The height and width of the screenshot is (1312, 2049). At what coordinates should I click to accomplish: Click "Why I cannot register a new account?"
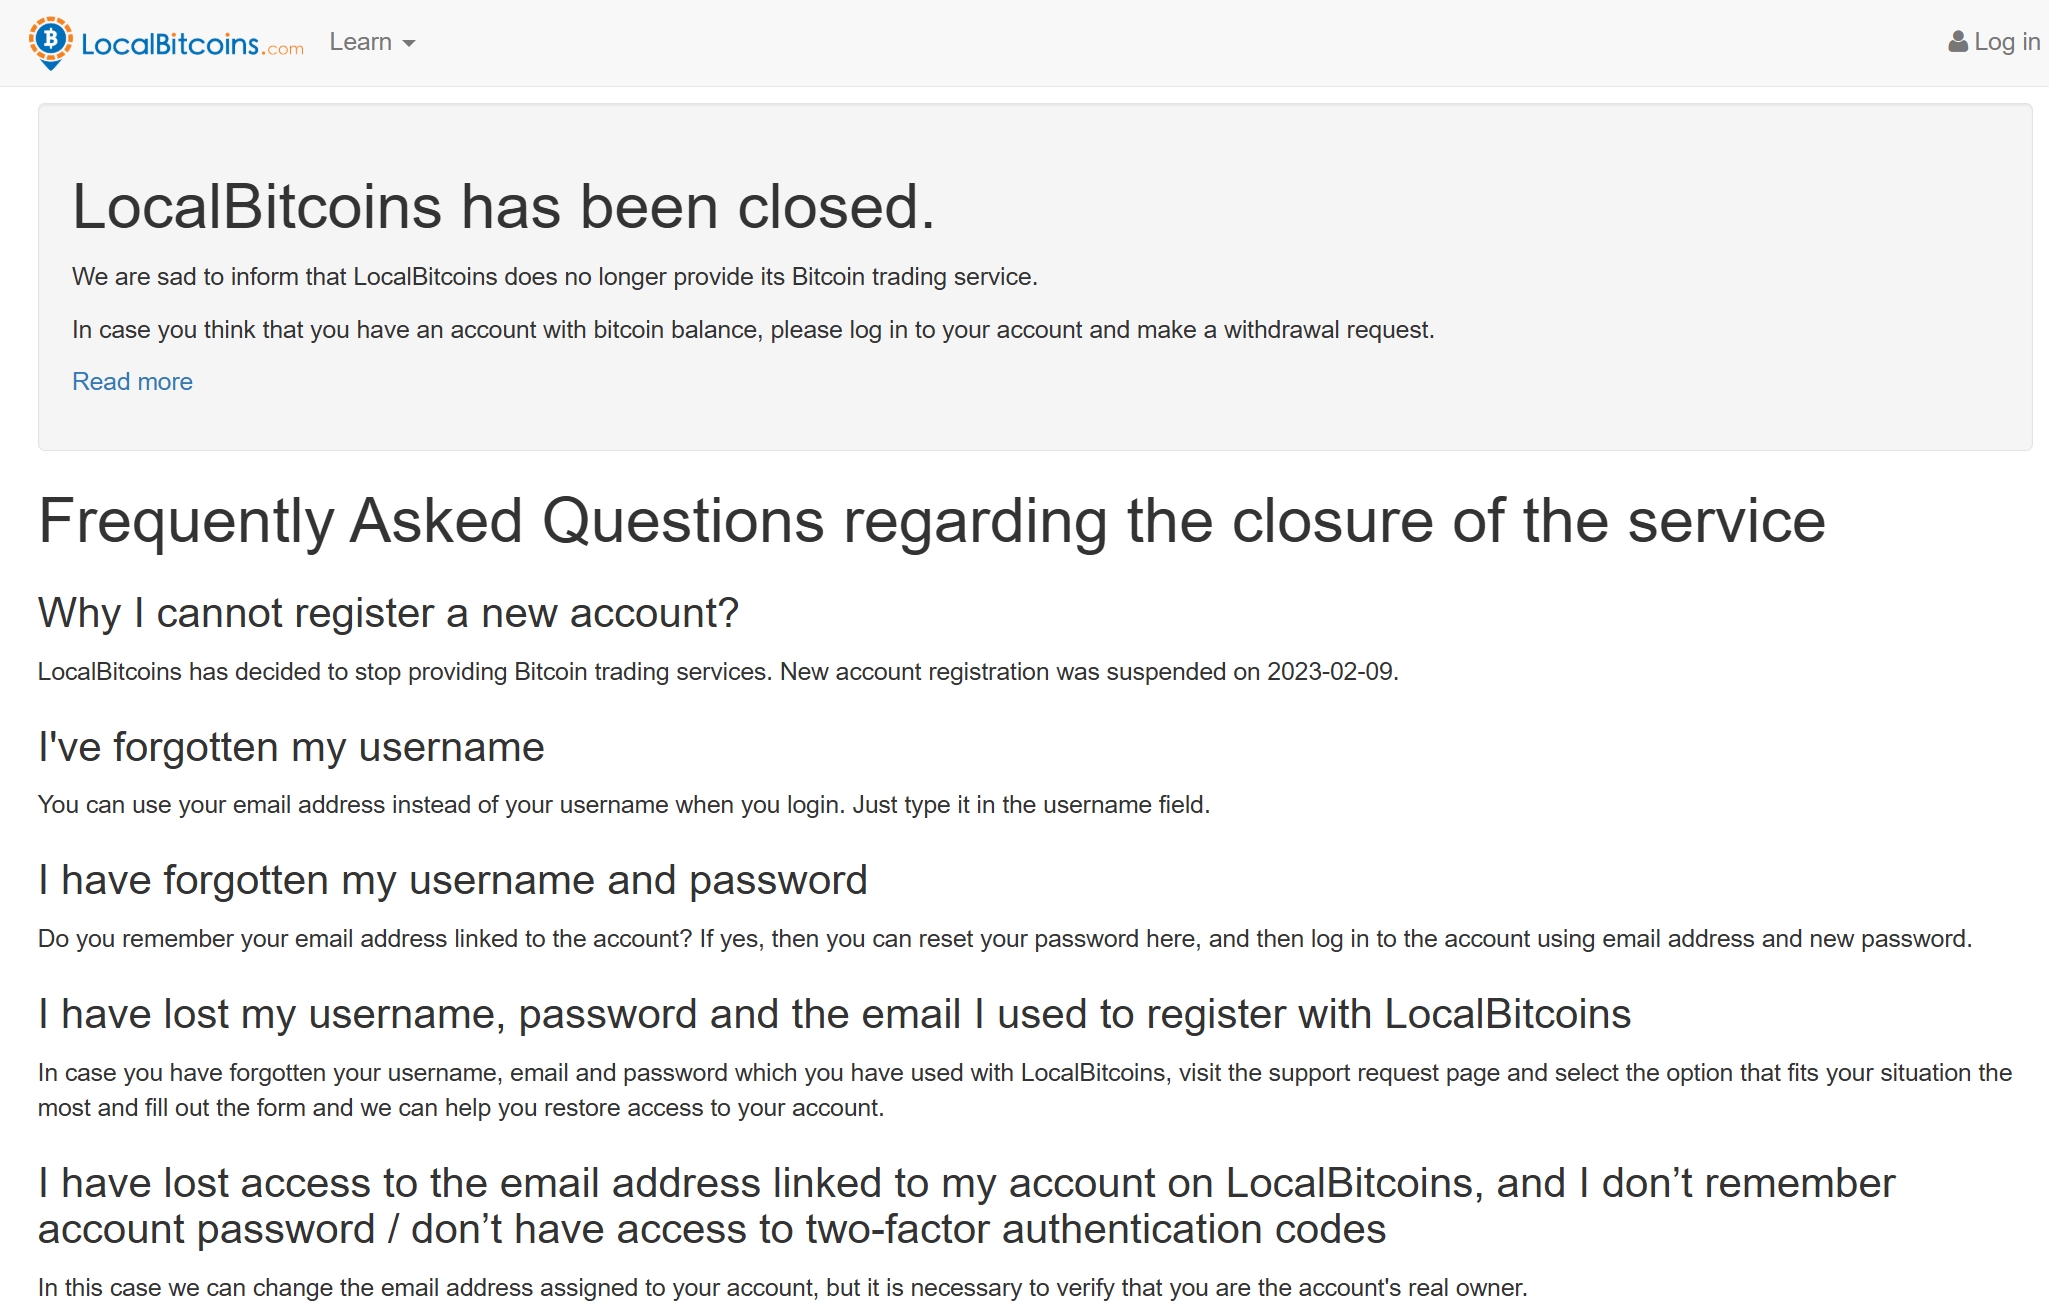388,612
